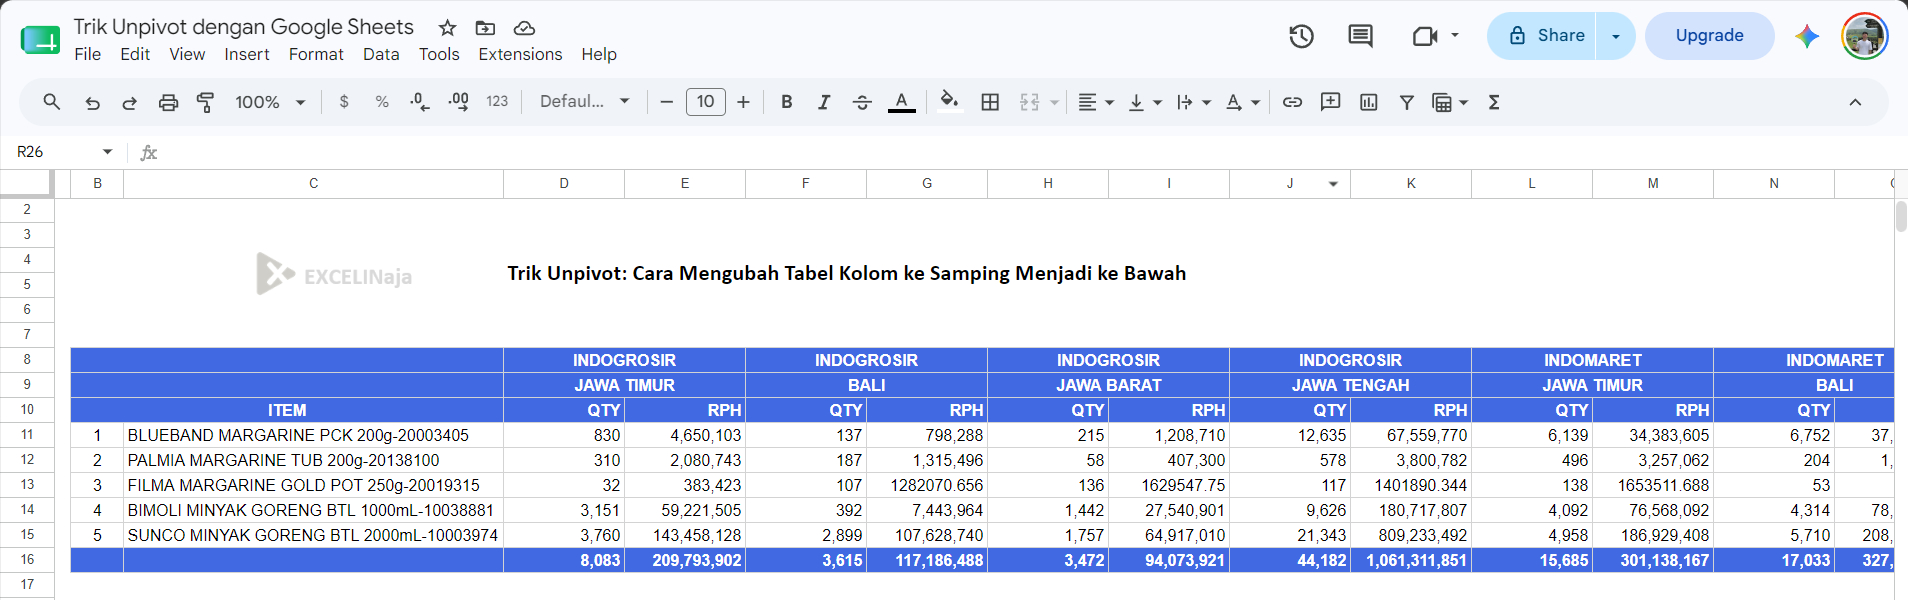The height and width of the screenshot is (600, 1908).
Task: Open the Edit menu
Action: coord(135,54)
